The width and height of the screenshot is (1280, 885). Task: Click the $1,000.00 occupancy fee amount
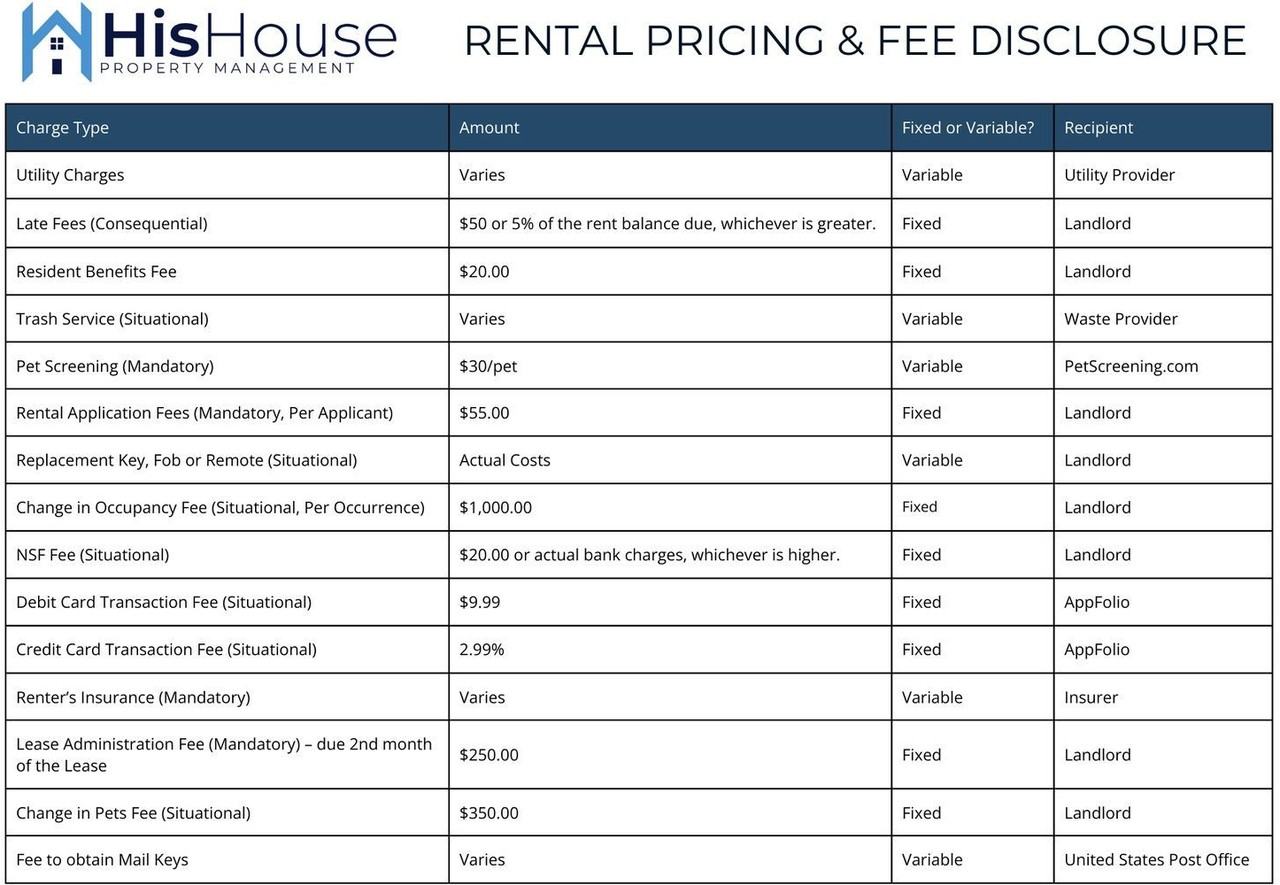495,508
